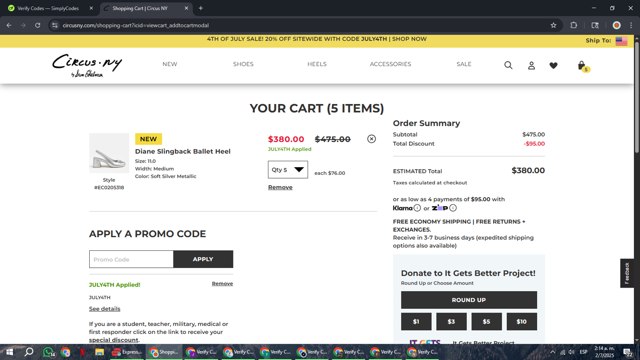Image resolution: width=640 pixels, height=360 pixels.
Task: Click the ESP language indicator
Action: [583, 352]
